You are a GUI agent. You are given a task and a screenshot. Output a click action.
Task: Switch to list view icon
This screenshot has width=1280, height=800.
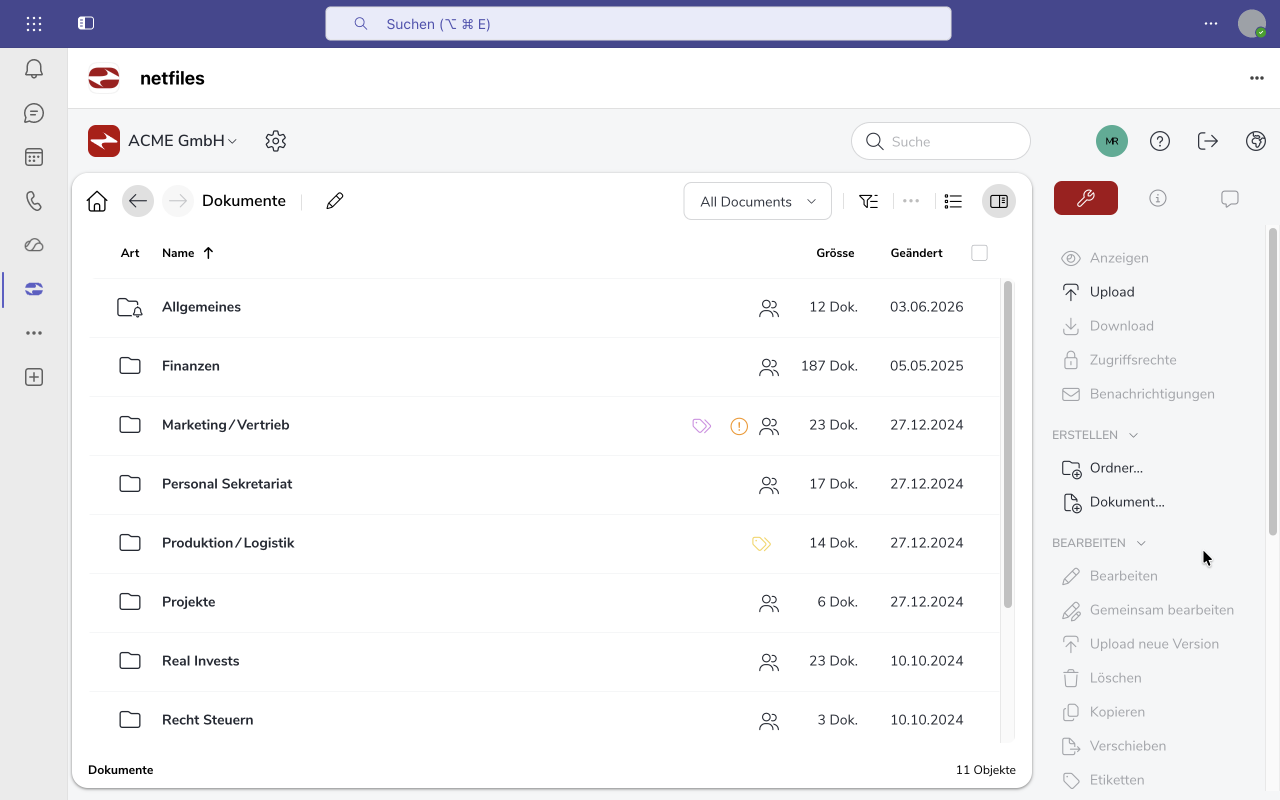953,201
